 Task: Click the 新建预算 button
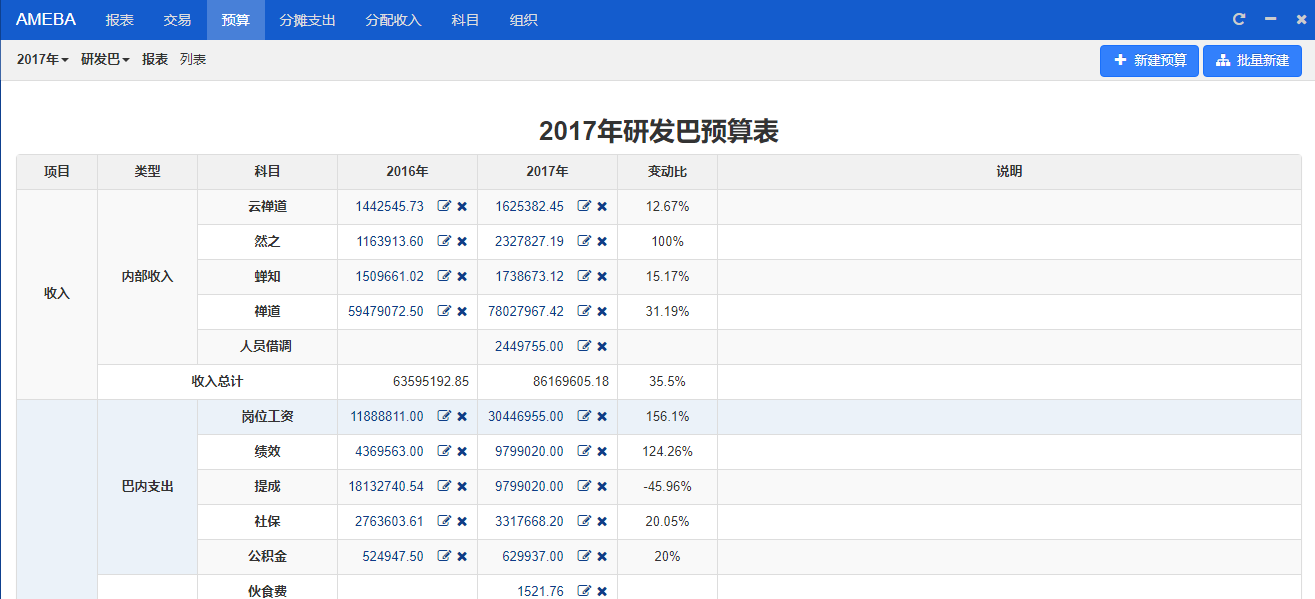coord(1149,61)
